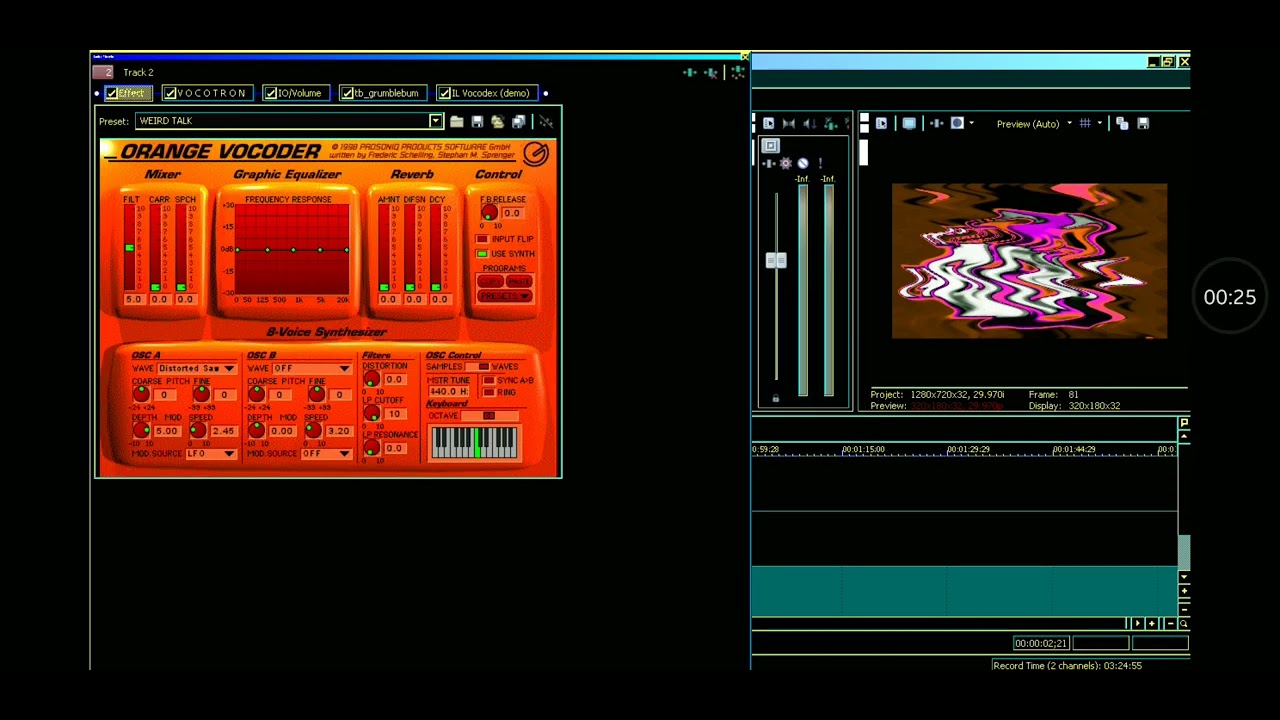This screenshot has height=720, width=1280.
Task: Click the PASTE program button
Action: click(519, 282)
